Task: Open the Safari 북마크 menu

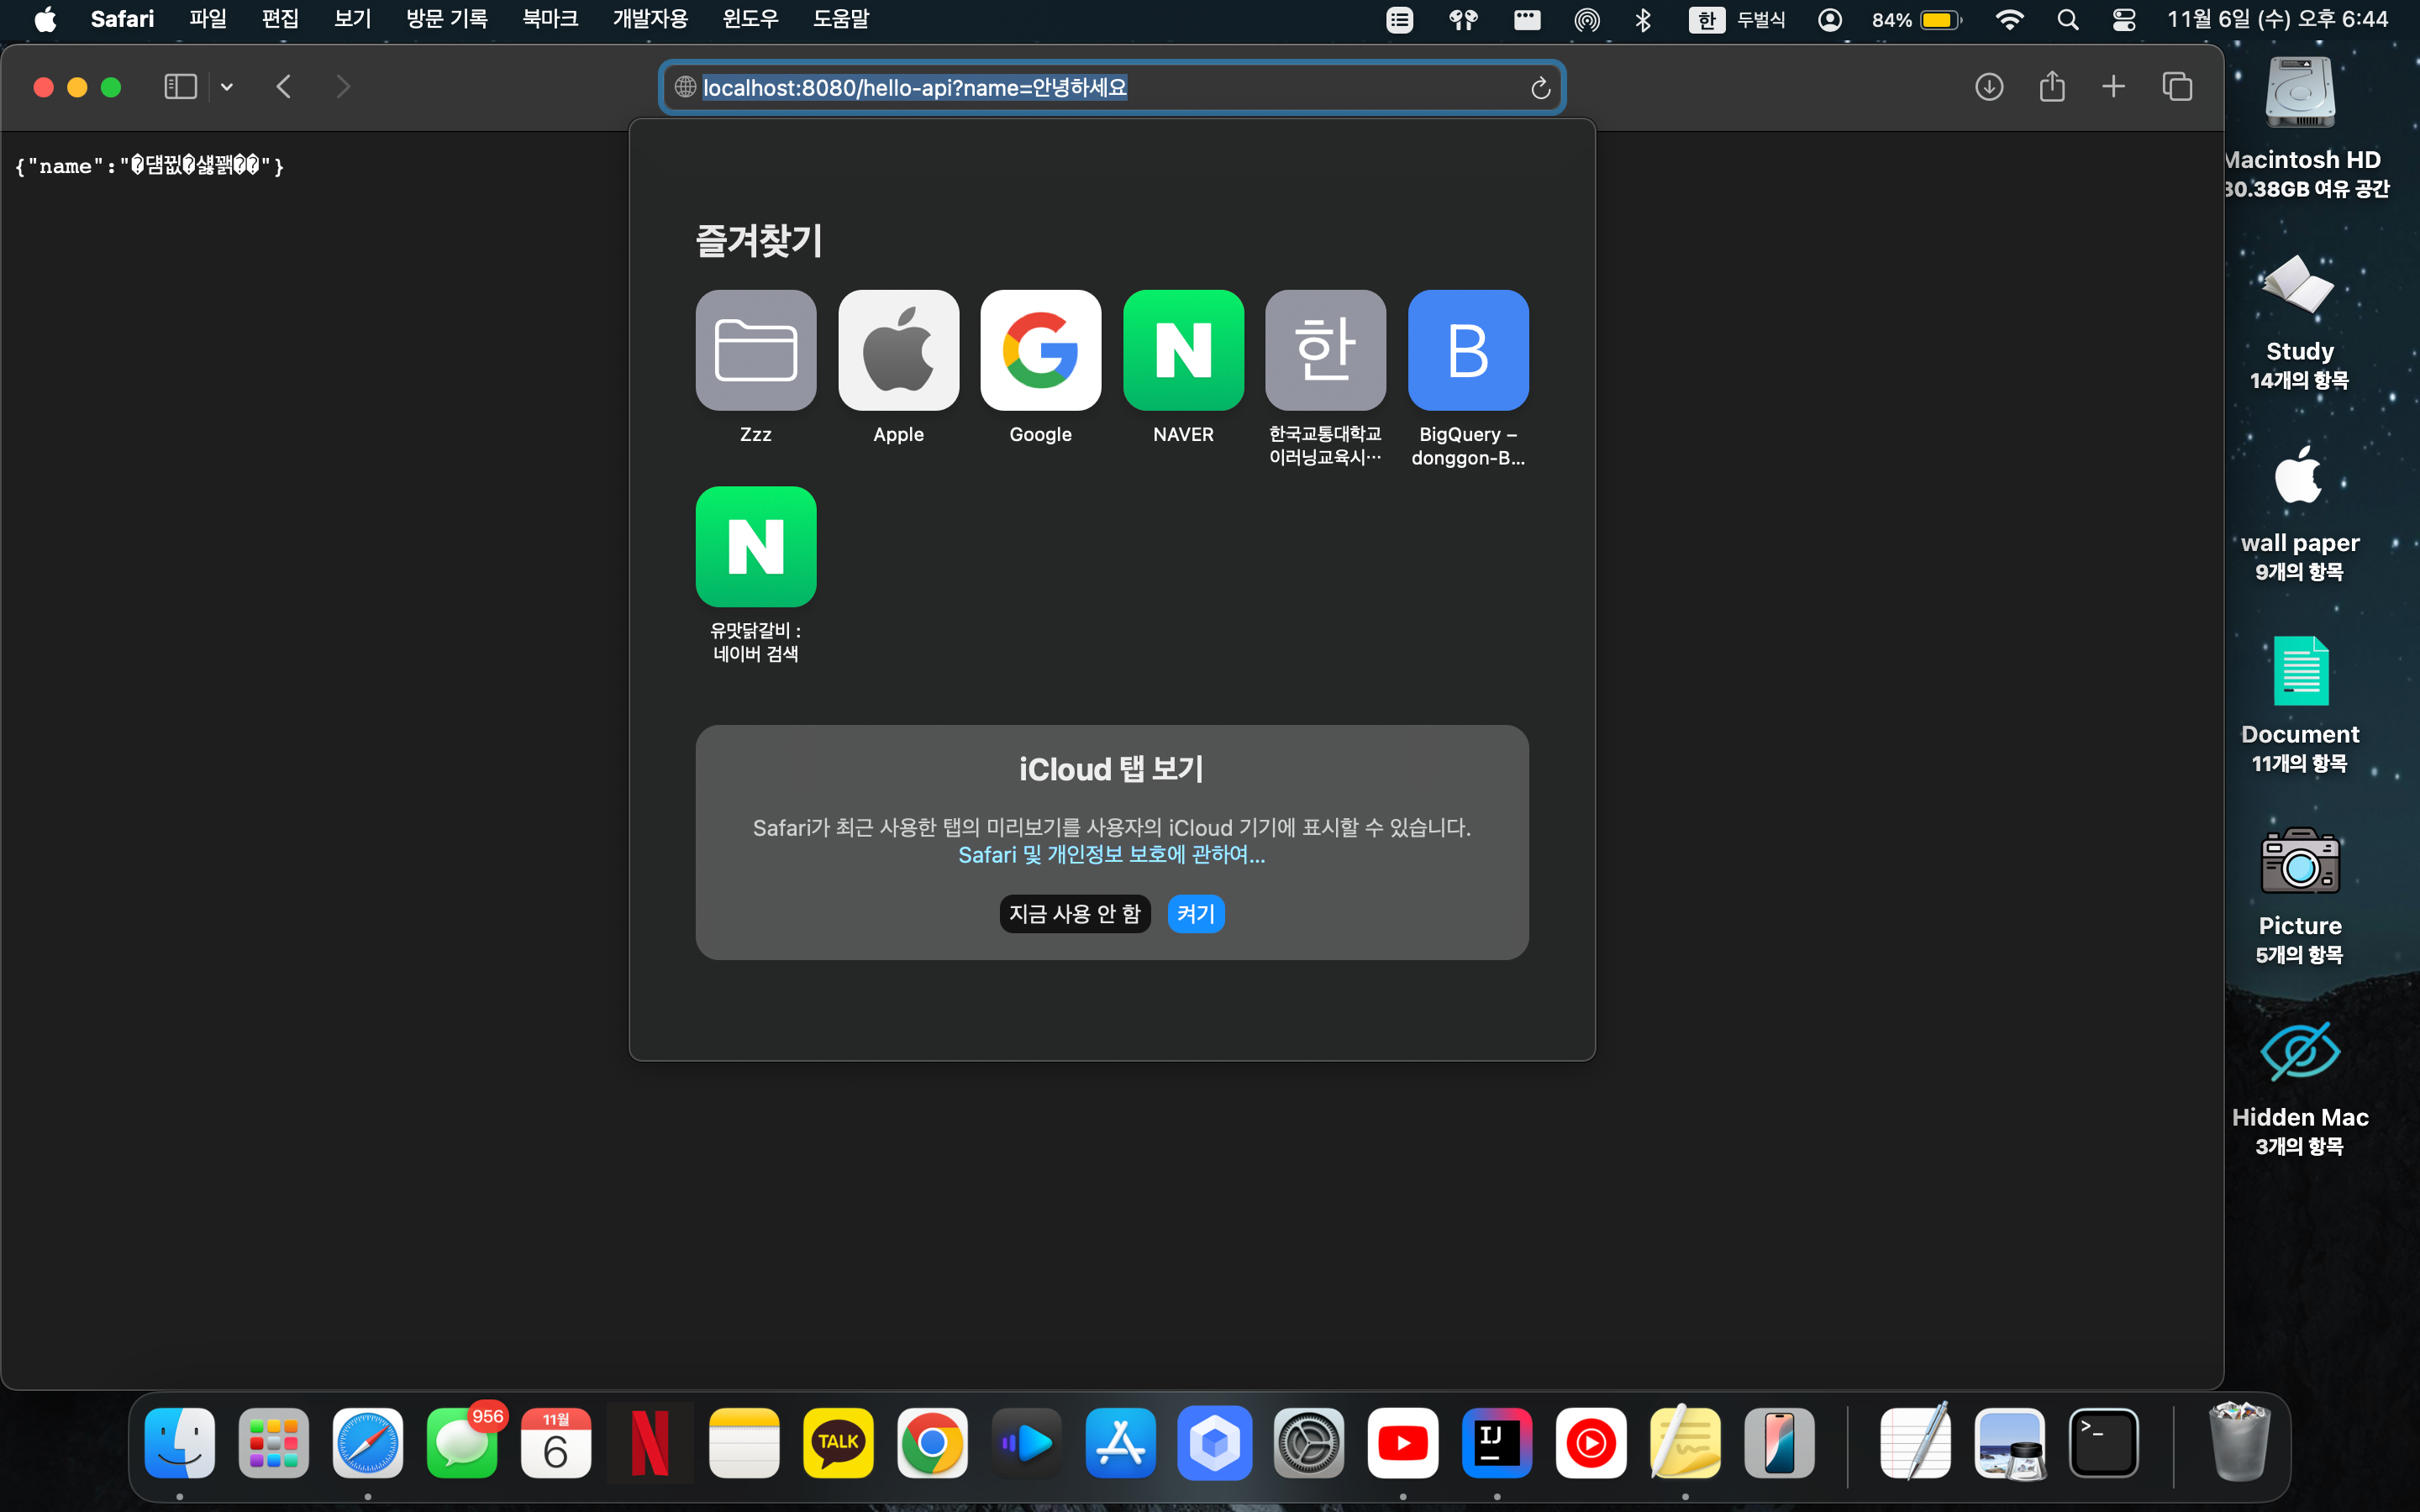Action: click(544, 19)
